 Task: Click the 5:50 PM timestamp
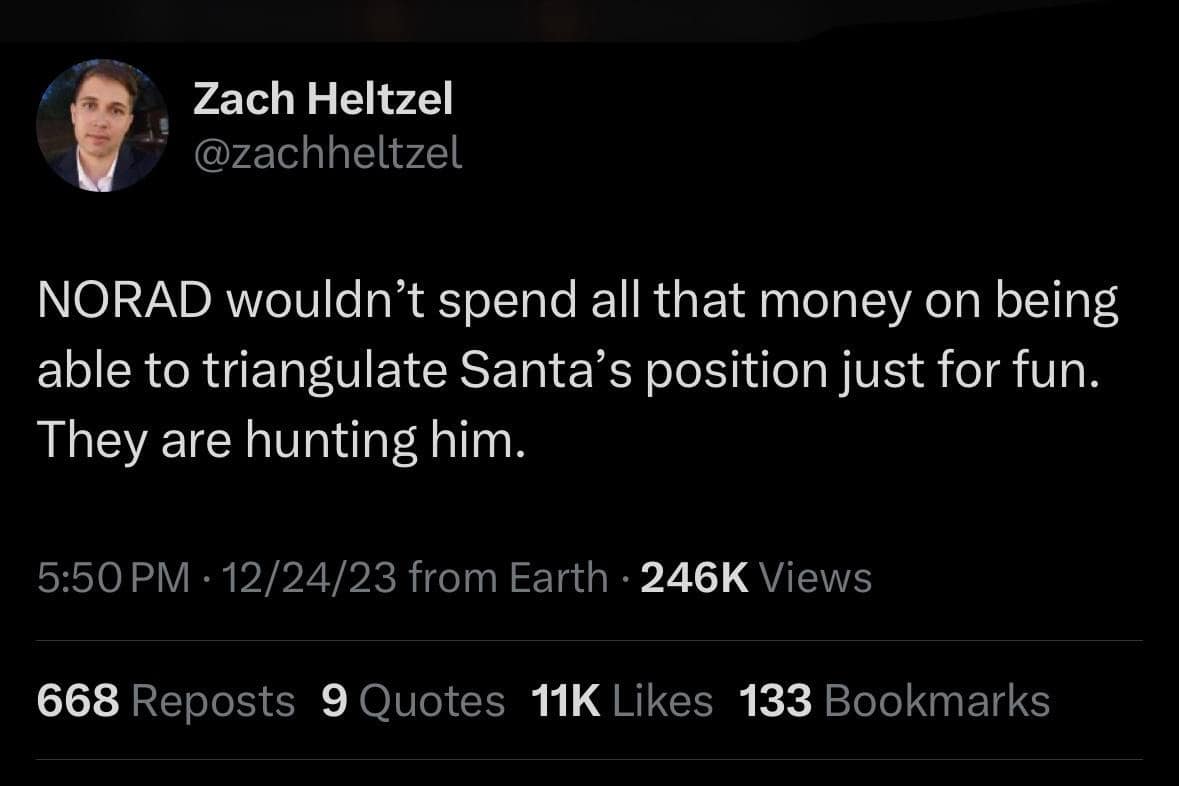[113, 577]
